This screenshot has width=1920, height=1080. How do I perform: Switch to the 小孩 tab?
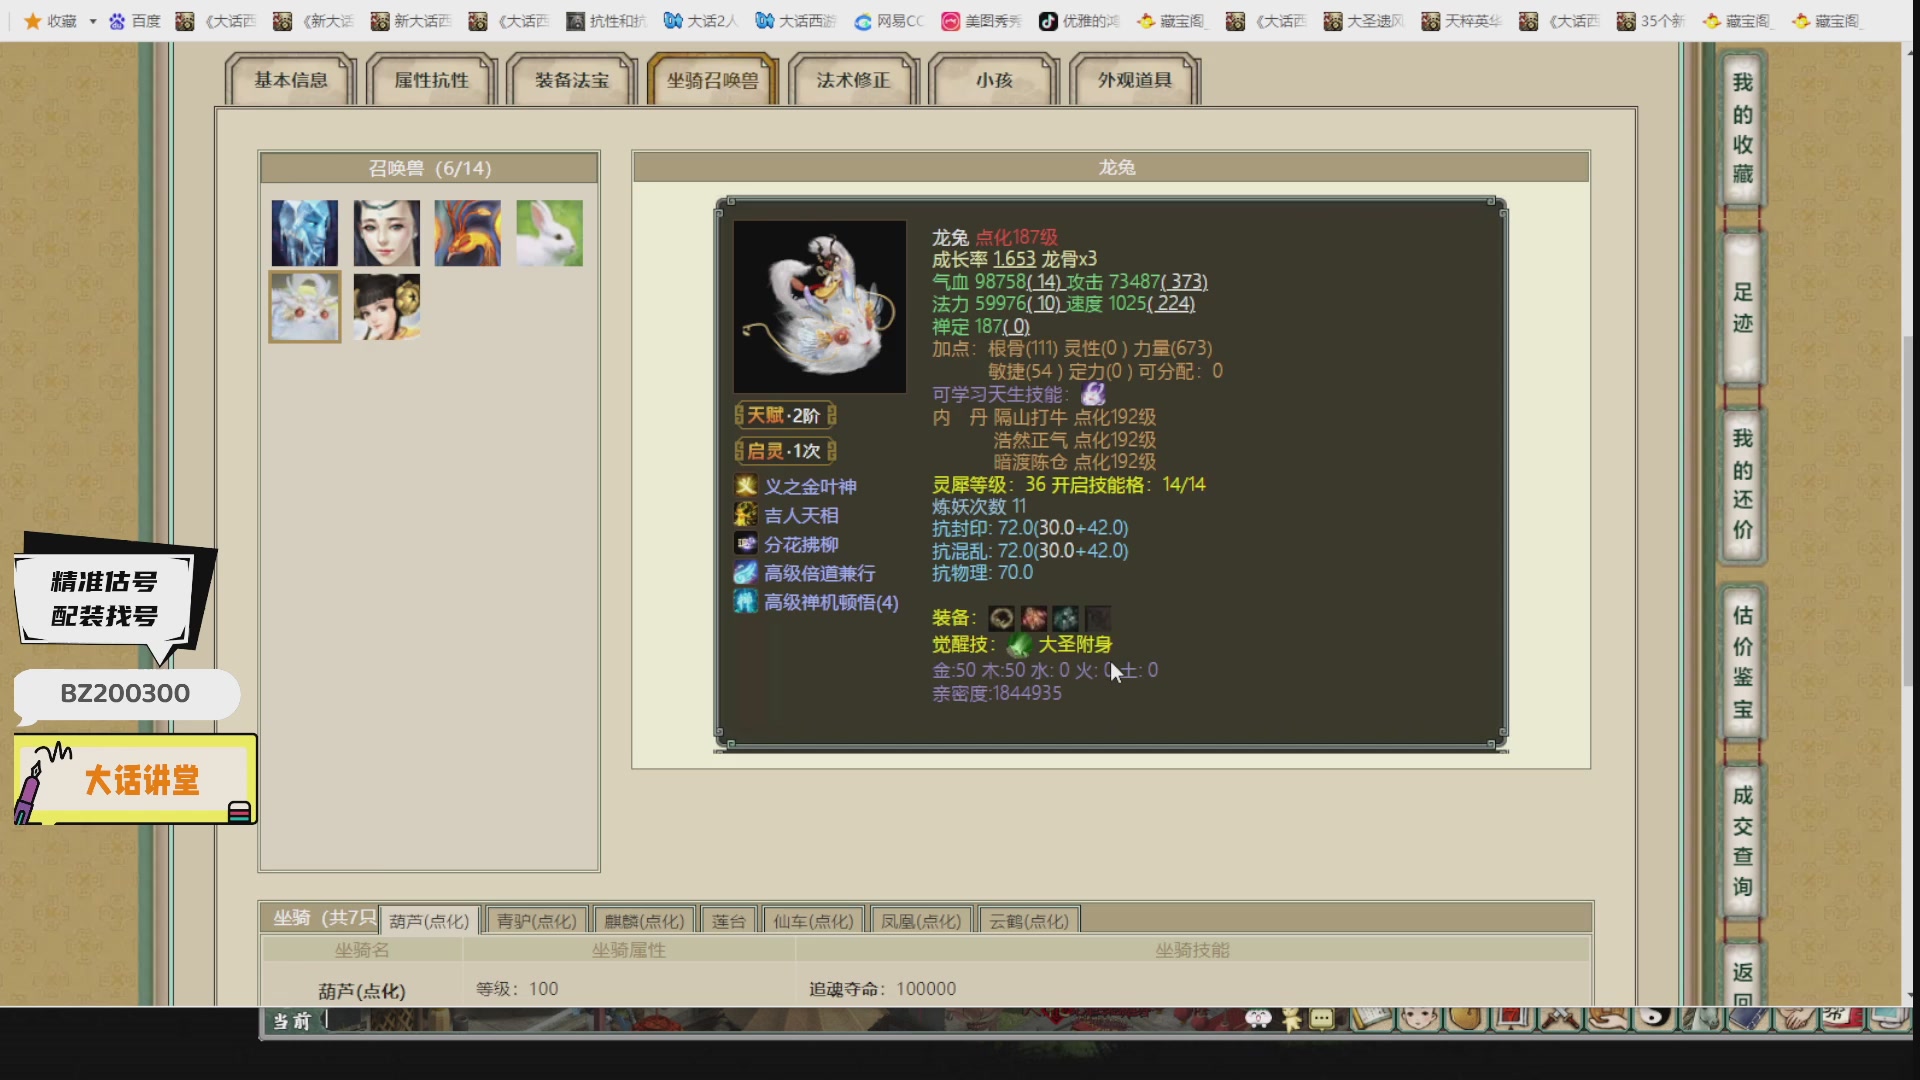click(x=994, y=80)
